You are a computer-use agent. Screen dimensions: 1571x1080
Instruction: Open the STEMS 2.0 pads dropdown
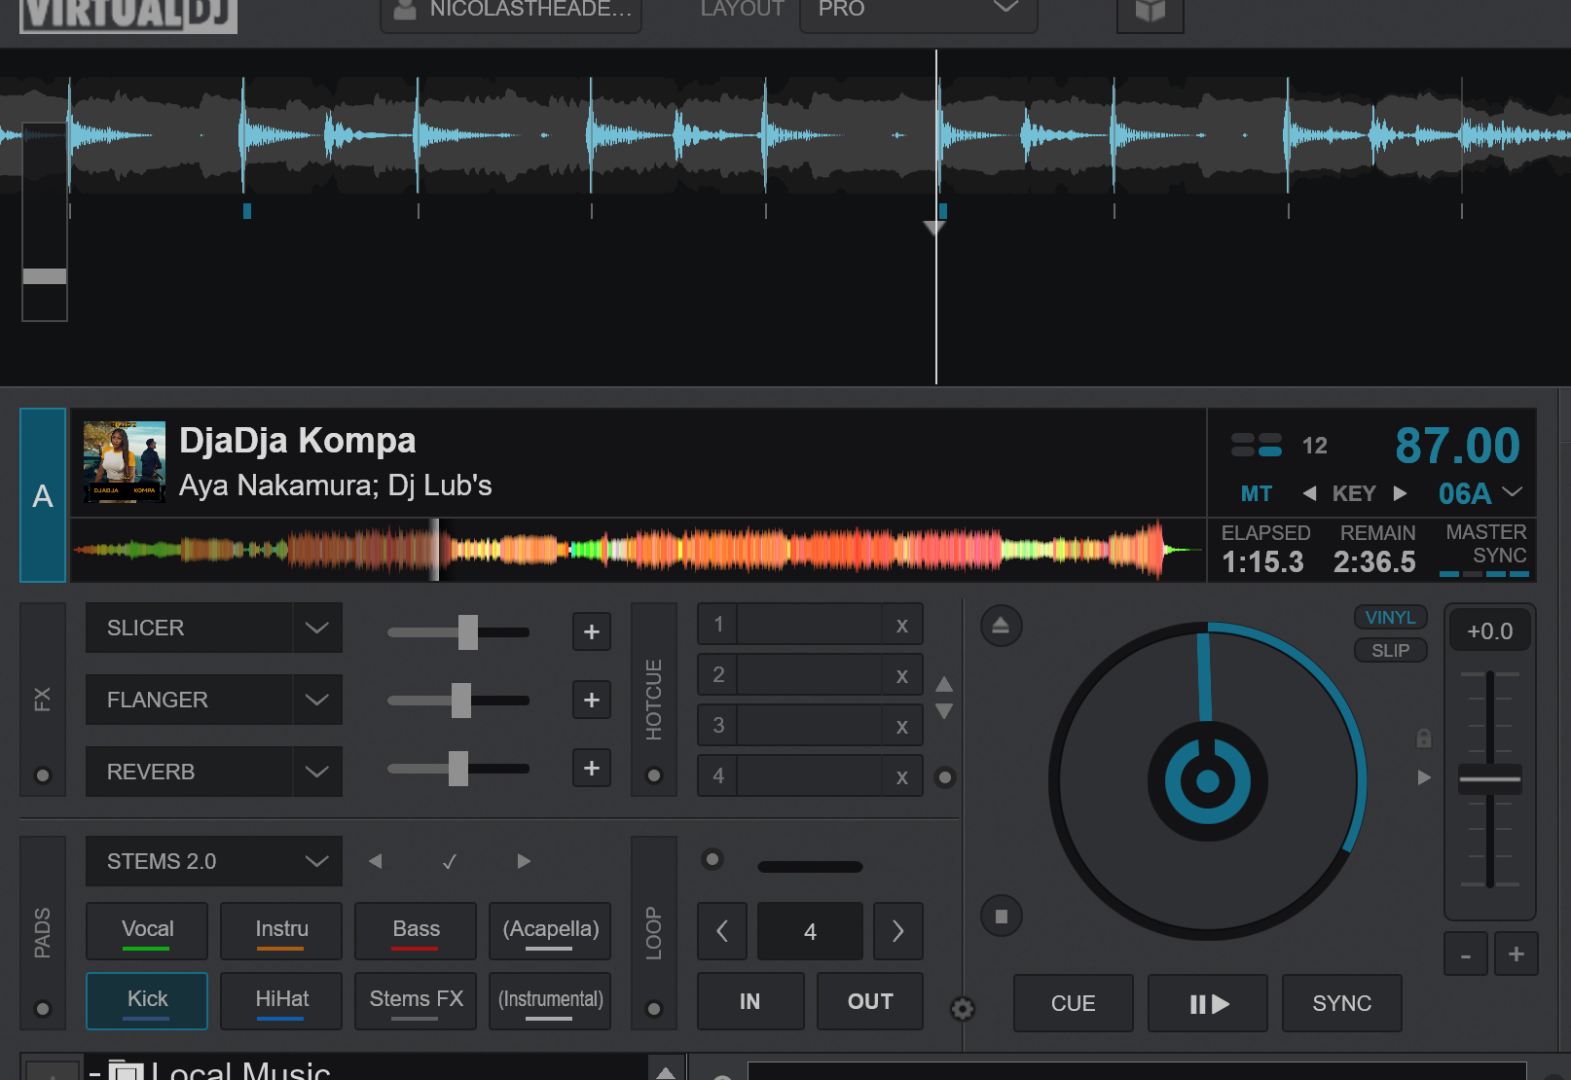pos(214,861)
